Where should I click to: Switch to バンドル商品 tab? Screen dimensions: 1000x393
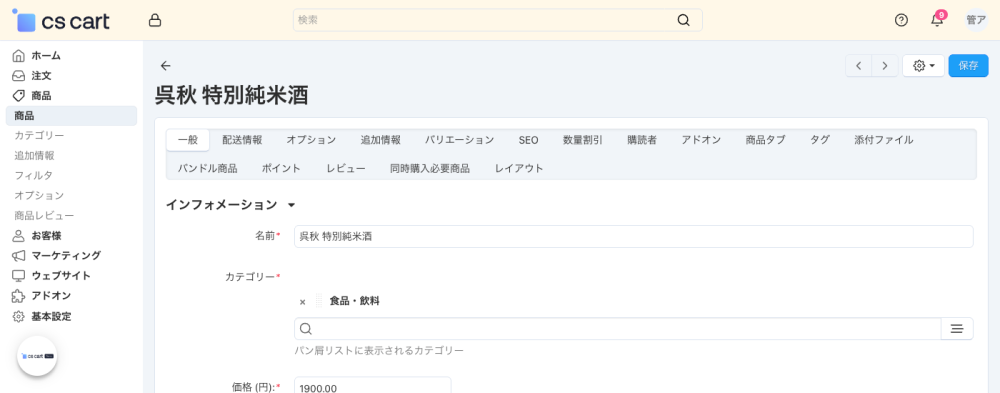[208, 168]
